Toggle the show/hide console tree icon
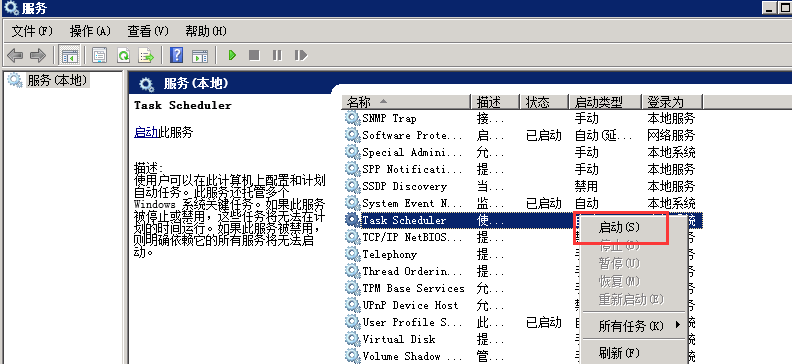The image size is (792, 364). coord(69,55)
